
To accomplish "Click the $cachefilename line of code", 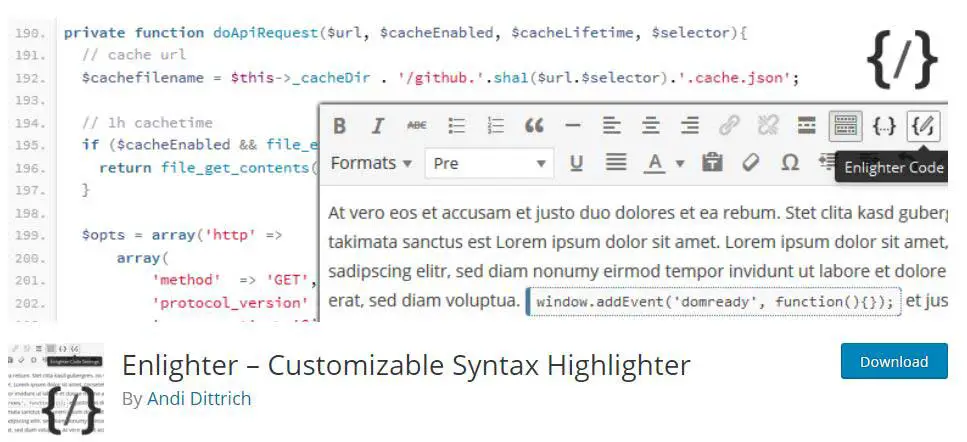I will pos(440,78).
